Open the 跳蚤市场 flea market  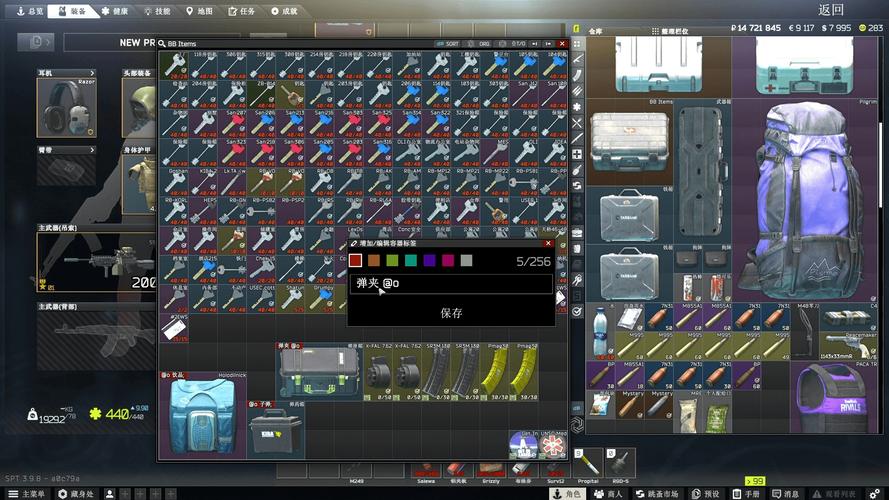pos(657,494)
